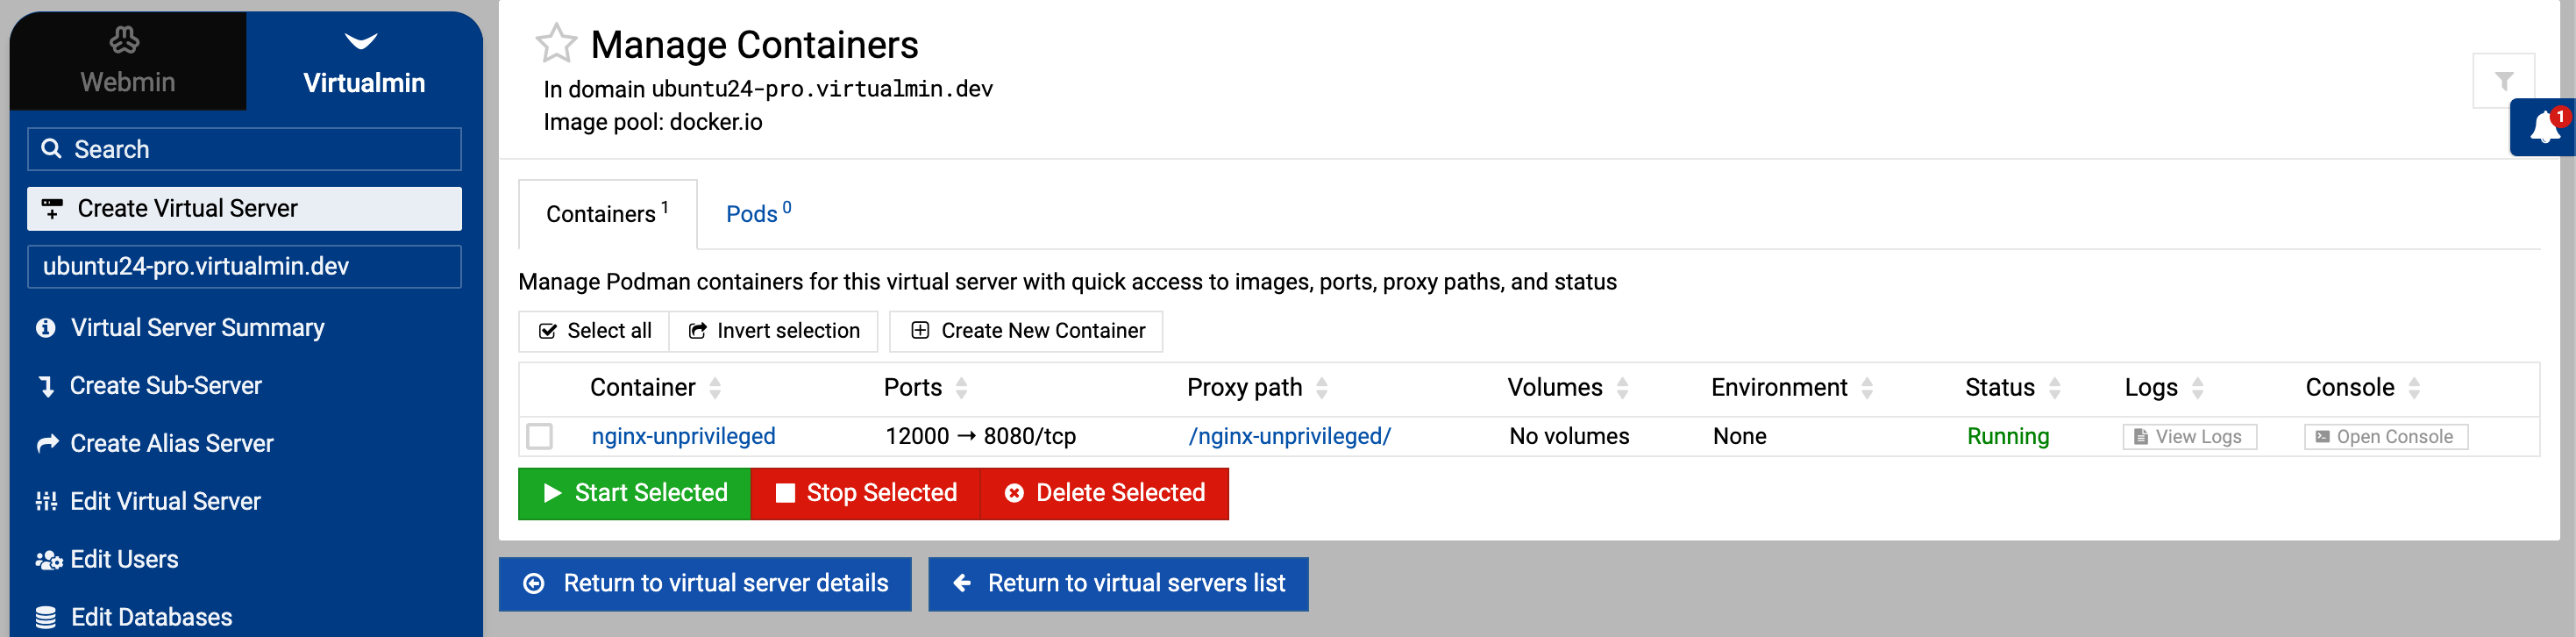Click View Logs for nginx-unprivileged
This screenshot has height=637, width=2576.
[x=2188, y=437]
